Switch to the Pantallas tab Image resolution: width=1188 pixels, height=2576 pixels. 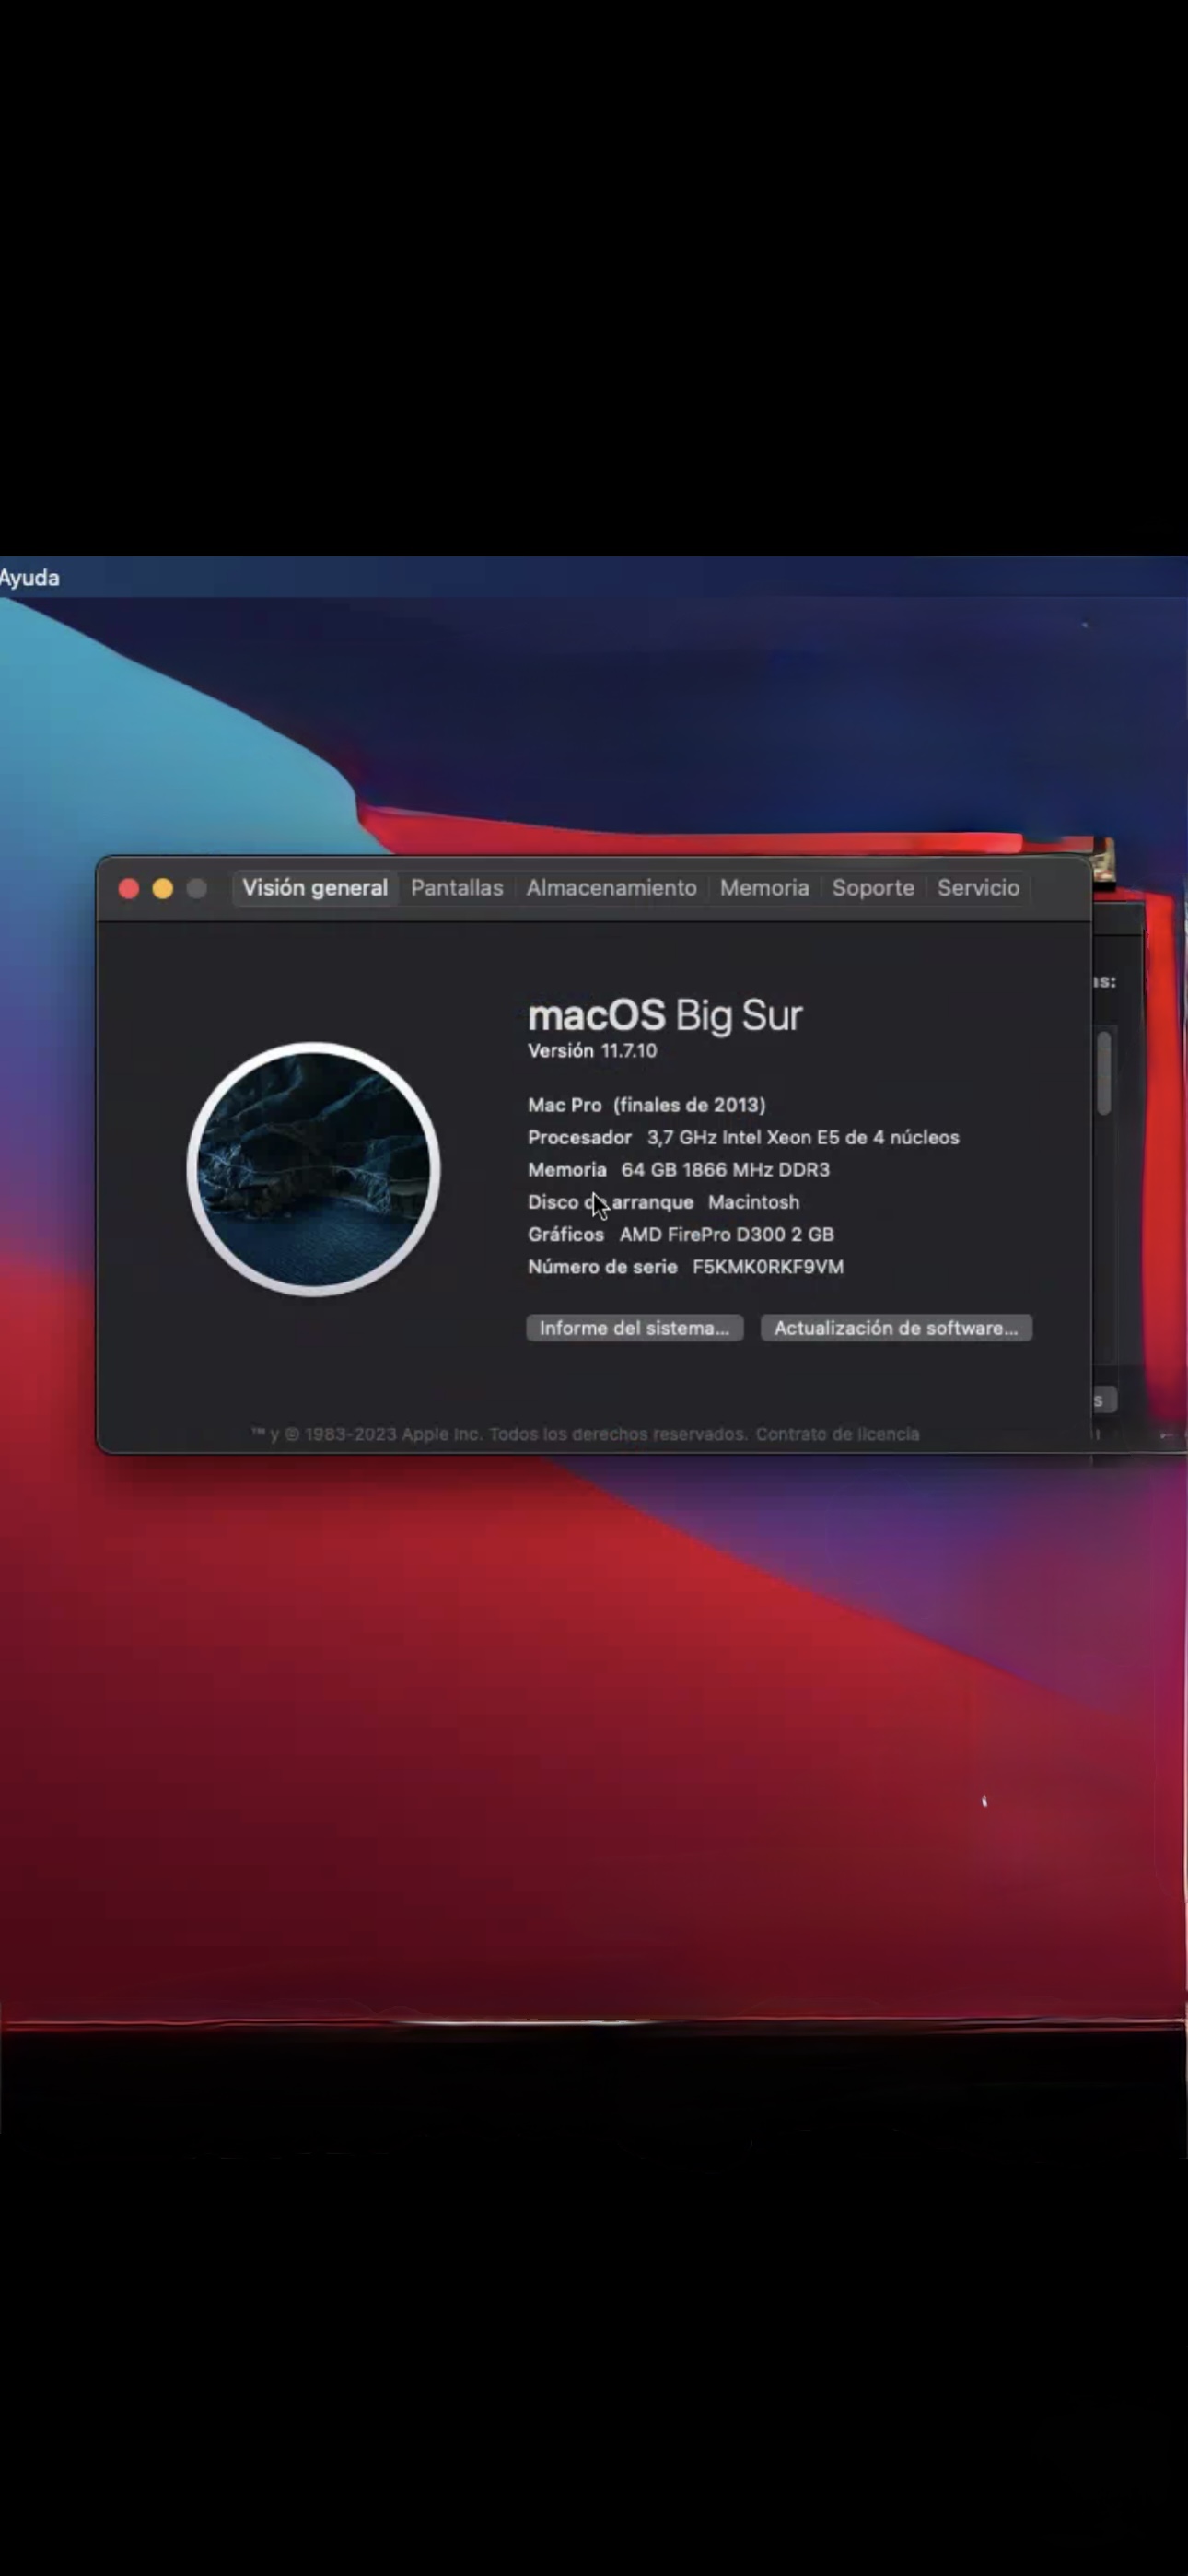[x=457, y=888]
